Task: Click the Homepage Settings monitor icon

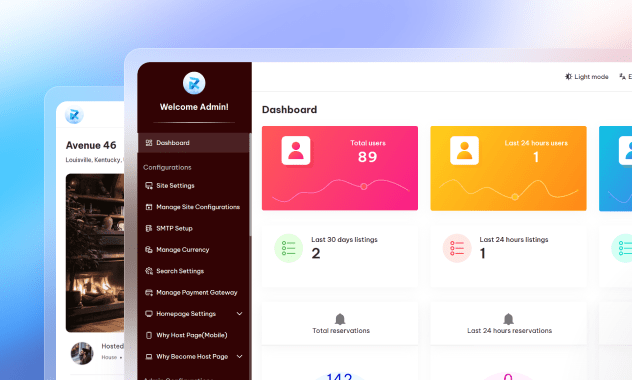Action: click(x=149, y=314)
